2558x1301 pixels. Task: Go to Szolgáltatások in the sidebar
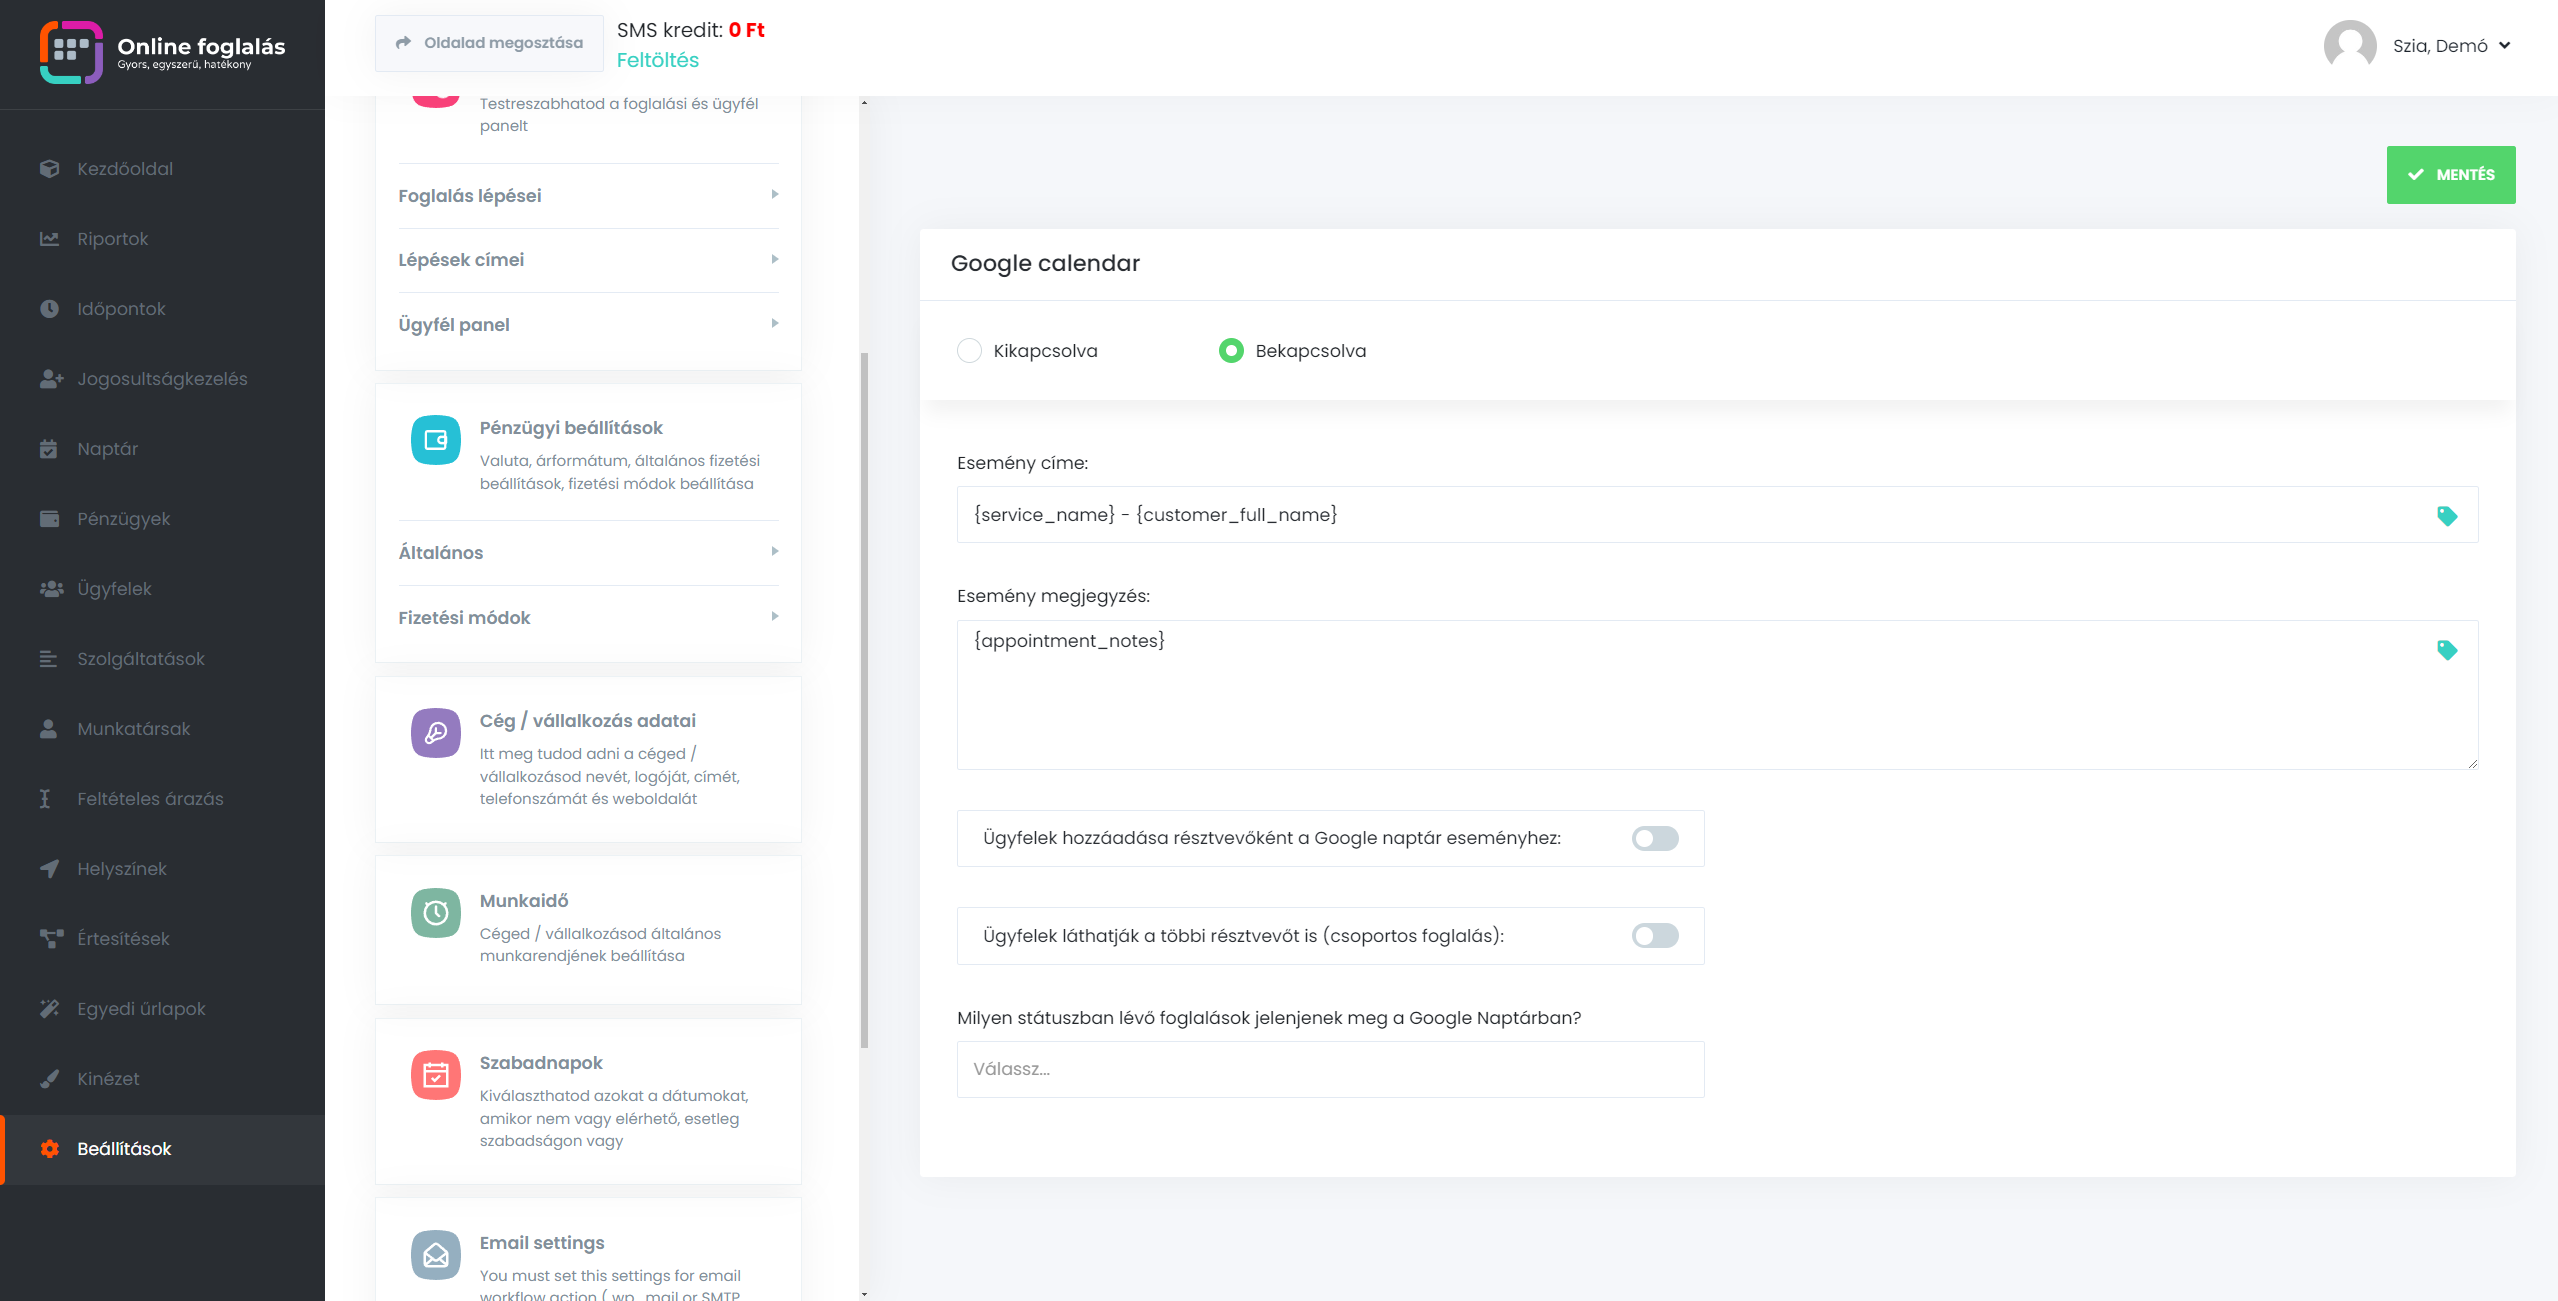(x=141, y=659)
